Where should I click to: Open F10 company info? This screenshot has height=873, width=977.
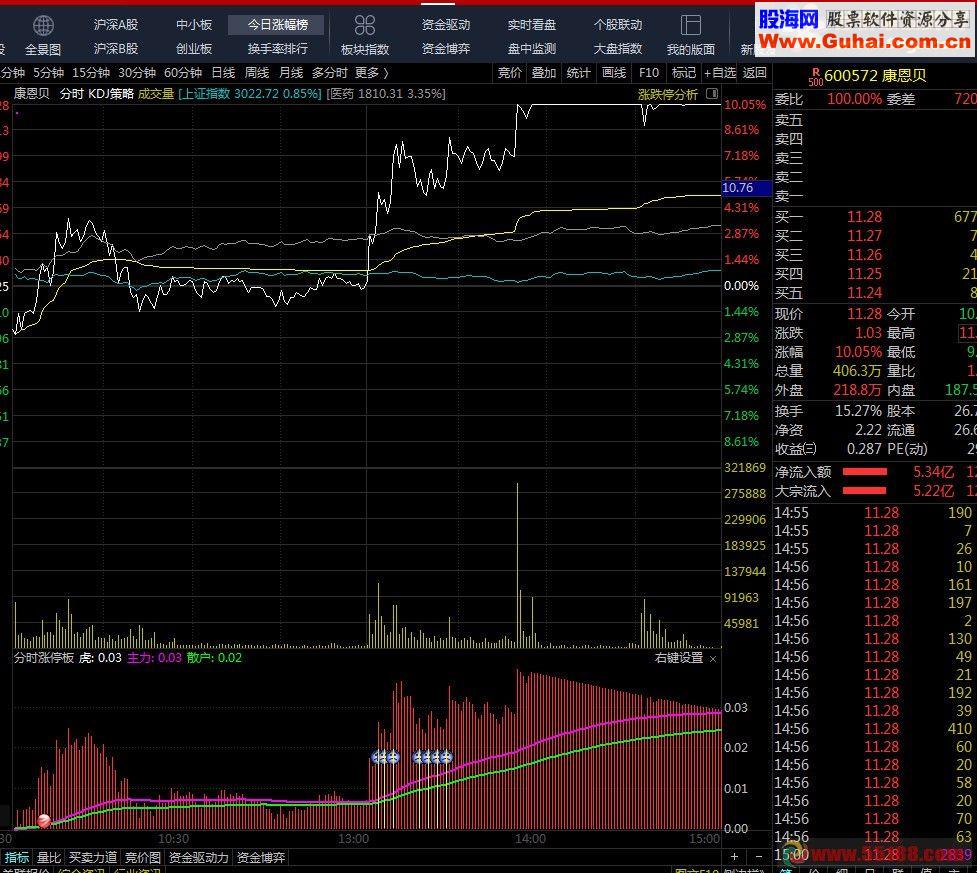point(649,73)
